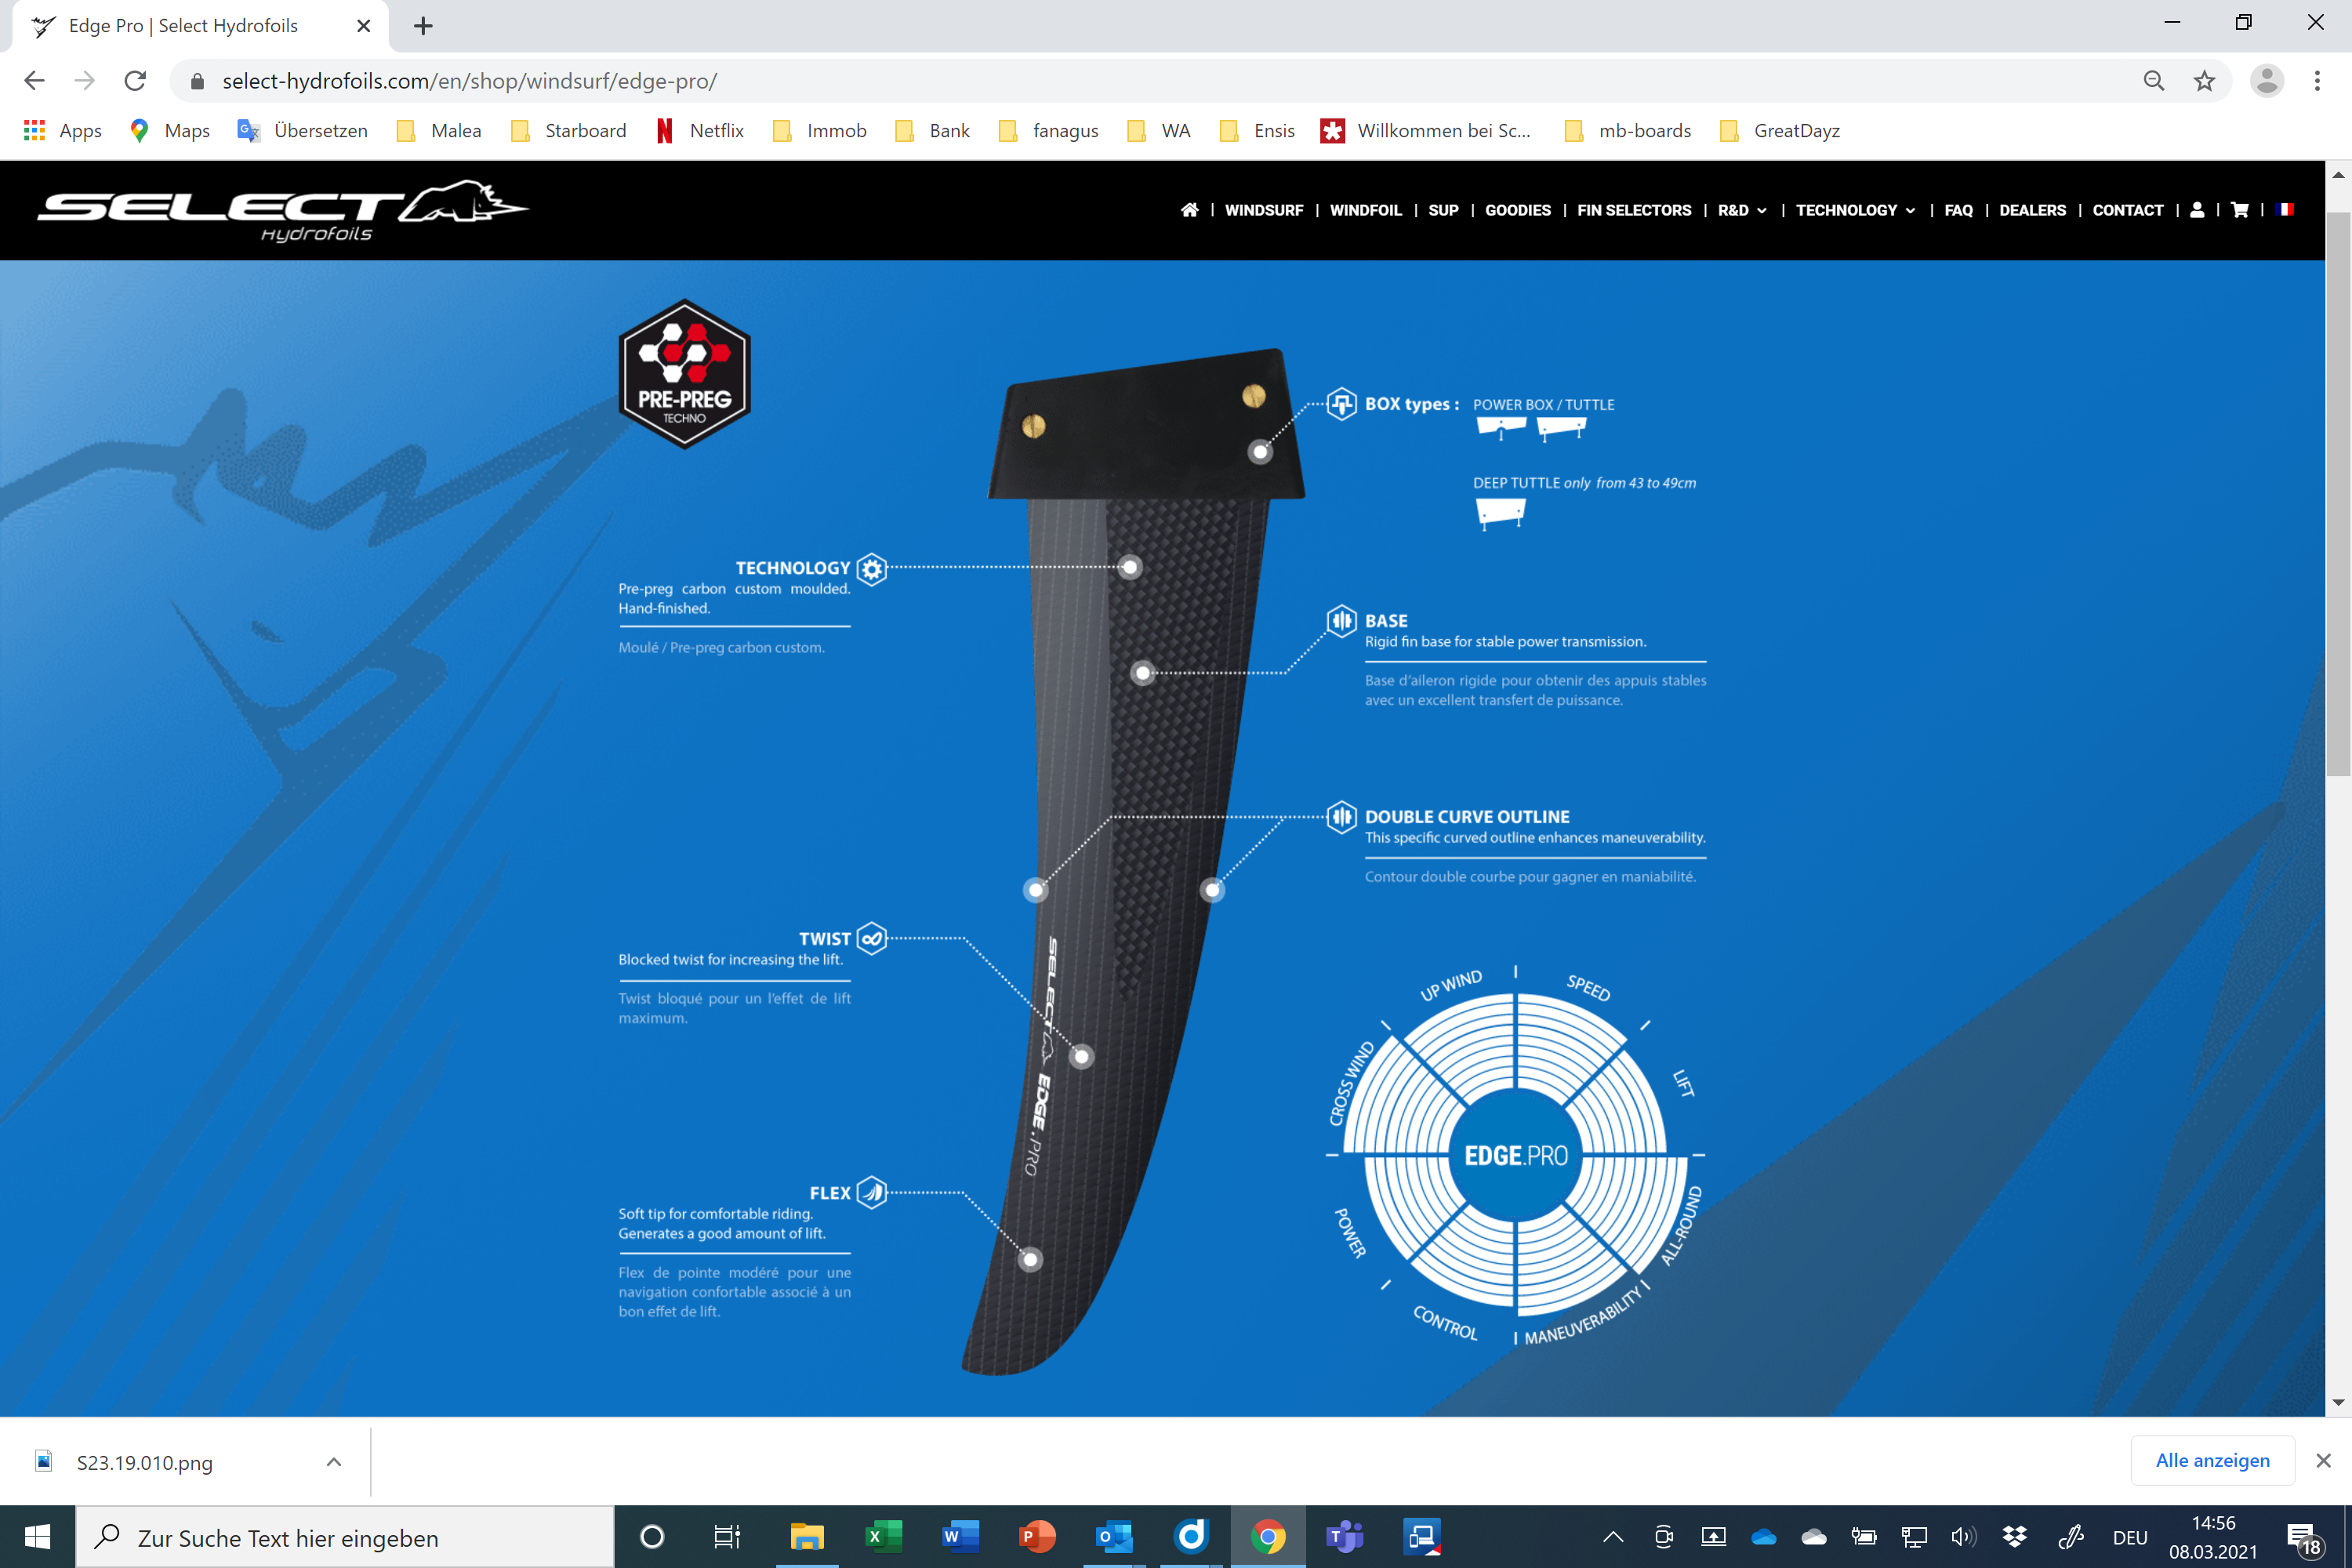This screenshot has width=2352, height=1568.
Task: Click the Deep Tuttle box shape icon
Action: [1501, 514]
